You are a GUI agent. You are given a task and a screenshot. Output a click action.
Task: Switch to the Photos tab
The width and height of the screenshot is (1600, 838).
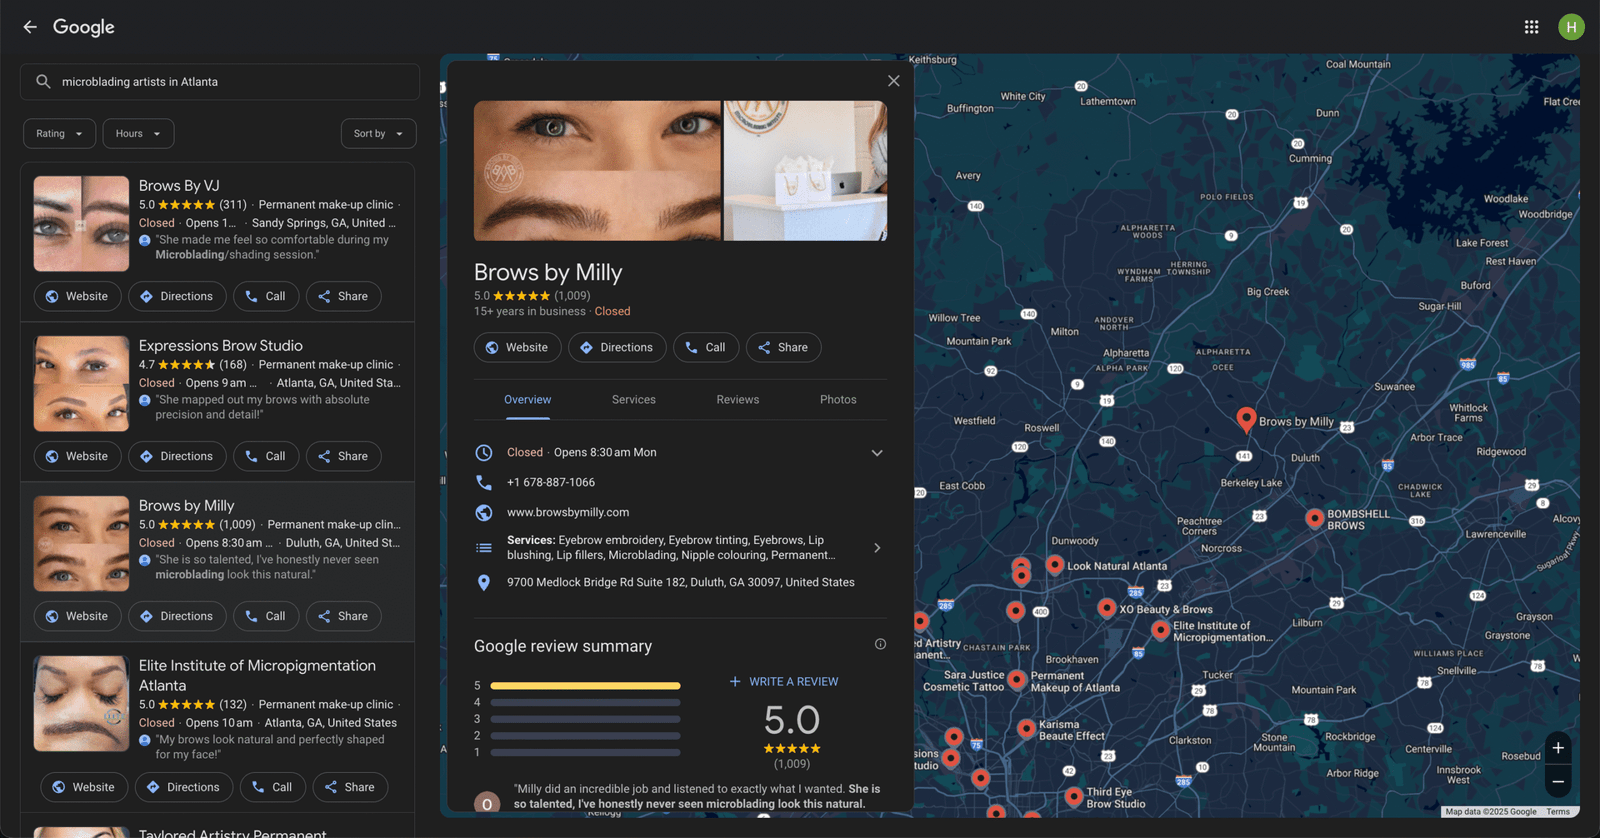pyautogui.click(x=838, y=400)
